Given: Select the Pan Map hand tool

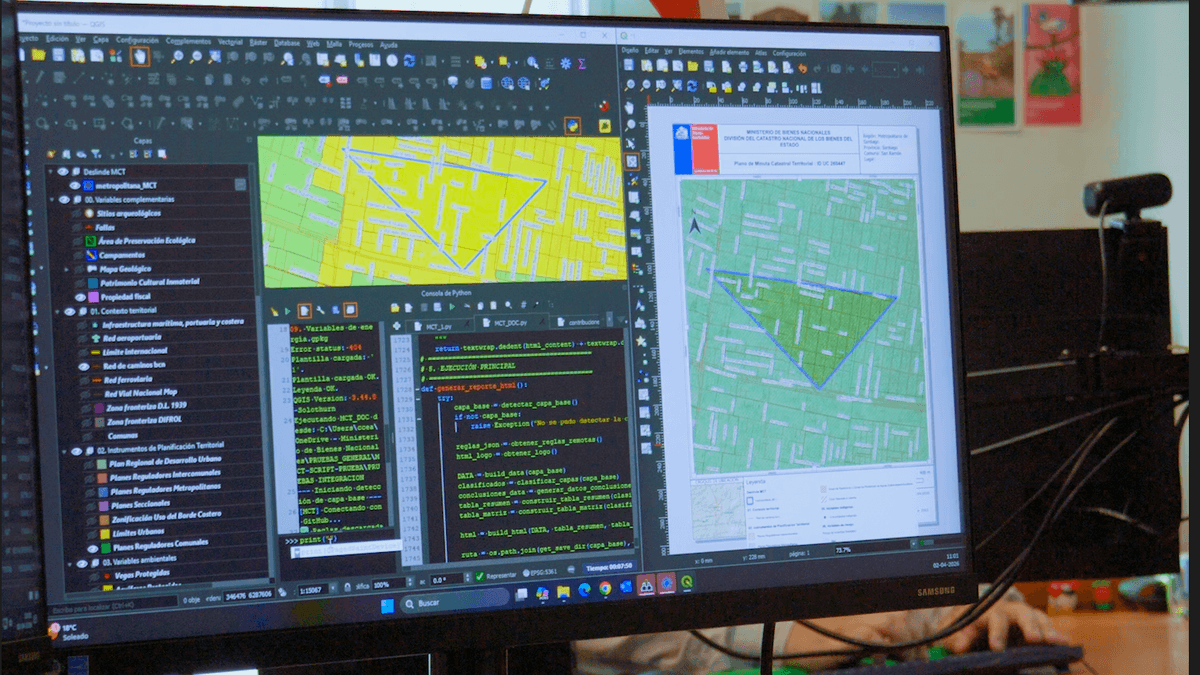Looking at the screenshot, I should (139, 57).
